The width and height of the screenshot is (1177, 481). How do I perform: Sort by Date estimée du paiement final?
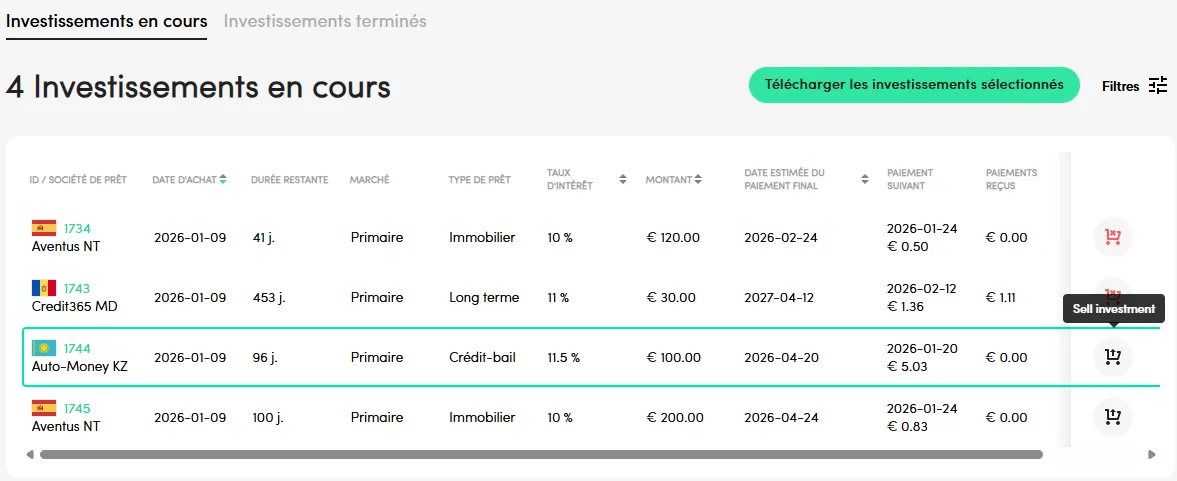(865, 180)
